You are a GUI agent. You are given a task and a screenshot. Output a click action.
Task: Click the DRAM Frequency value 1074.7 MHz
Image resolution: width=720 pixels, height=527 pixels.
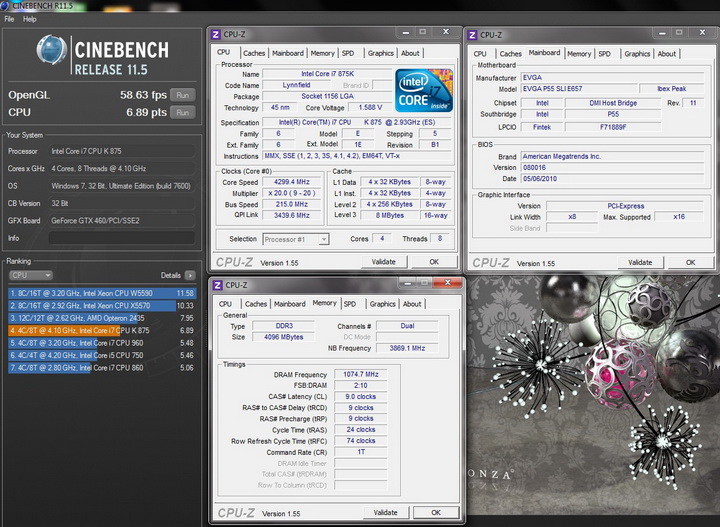click(x=360, y=374)
